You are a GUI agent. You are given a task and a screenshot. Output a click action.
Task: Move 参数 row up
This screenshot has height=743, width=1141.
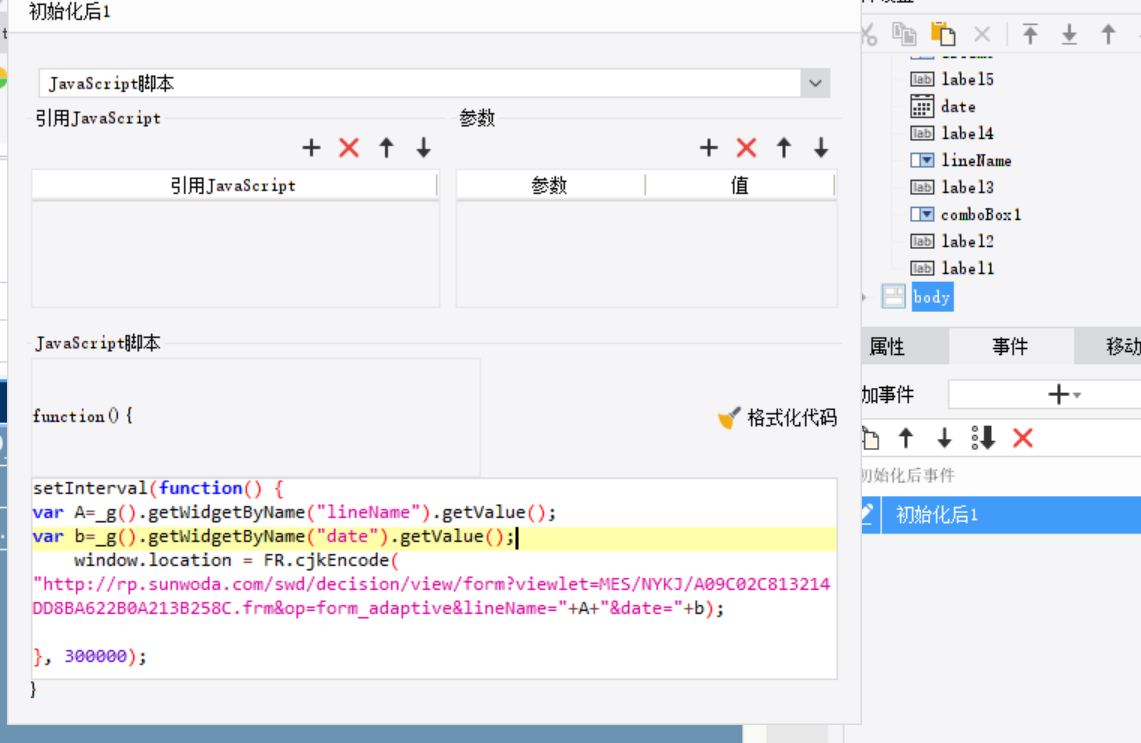pyautogui.click(x=784, y=148)
